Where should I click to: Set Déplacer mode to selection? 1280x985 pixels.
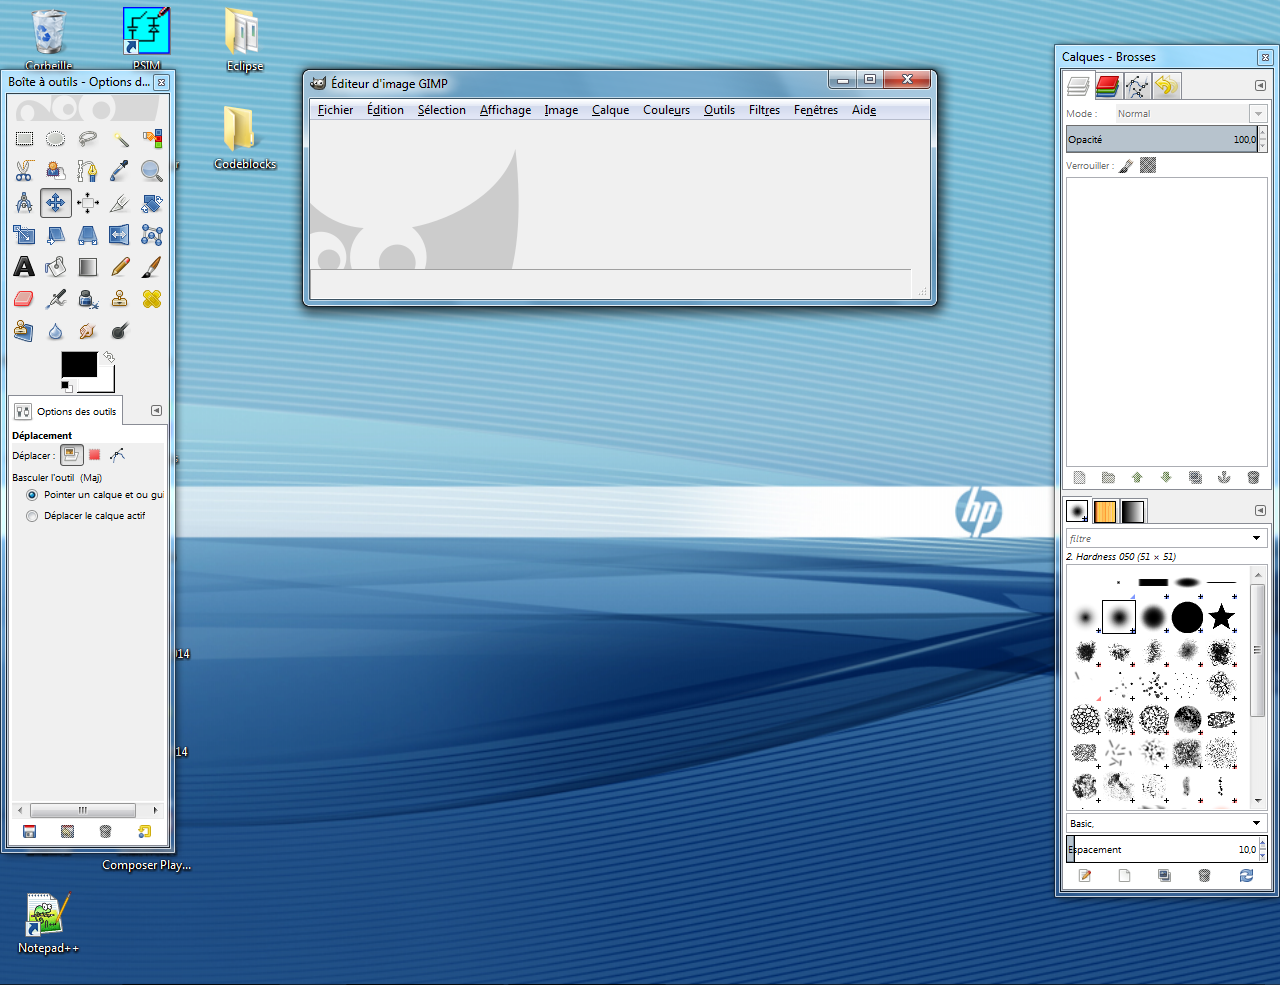pos(95,455)
